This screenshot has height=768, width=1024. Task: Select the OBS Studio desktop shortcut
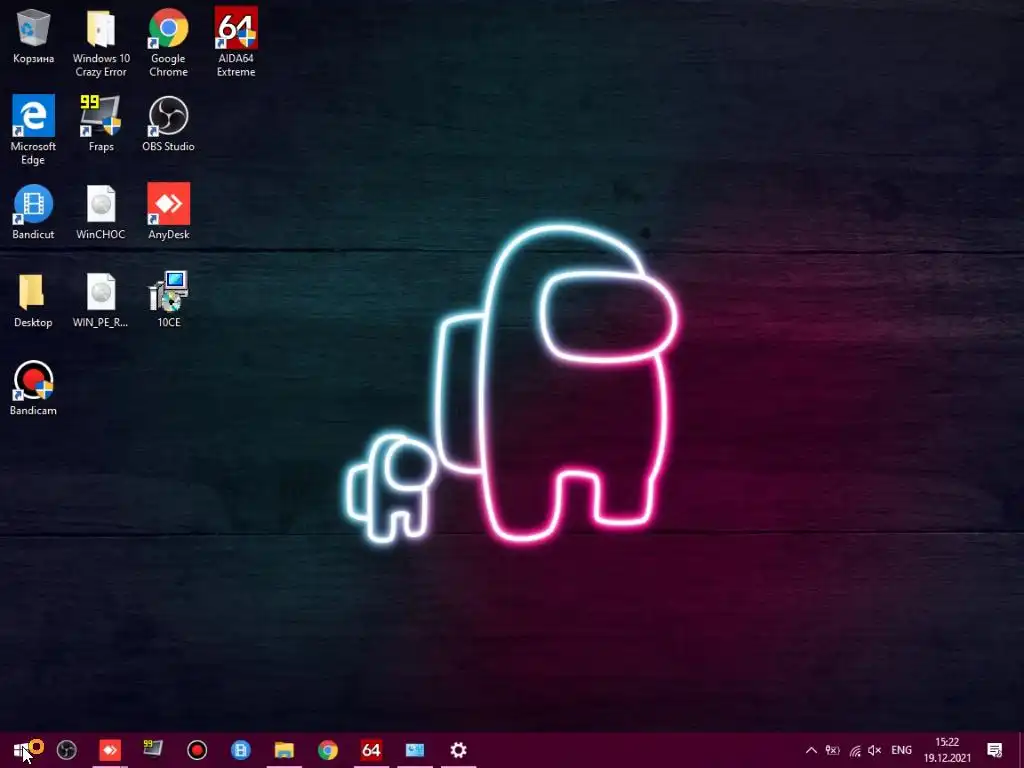pos(168,124)
